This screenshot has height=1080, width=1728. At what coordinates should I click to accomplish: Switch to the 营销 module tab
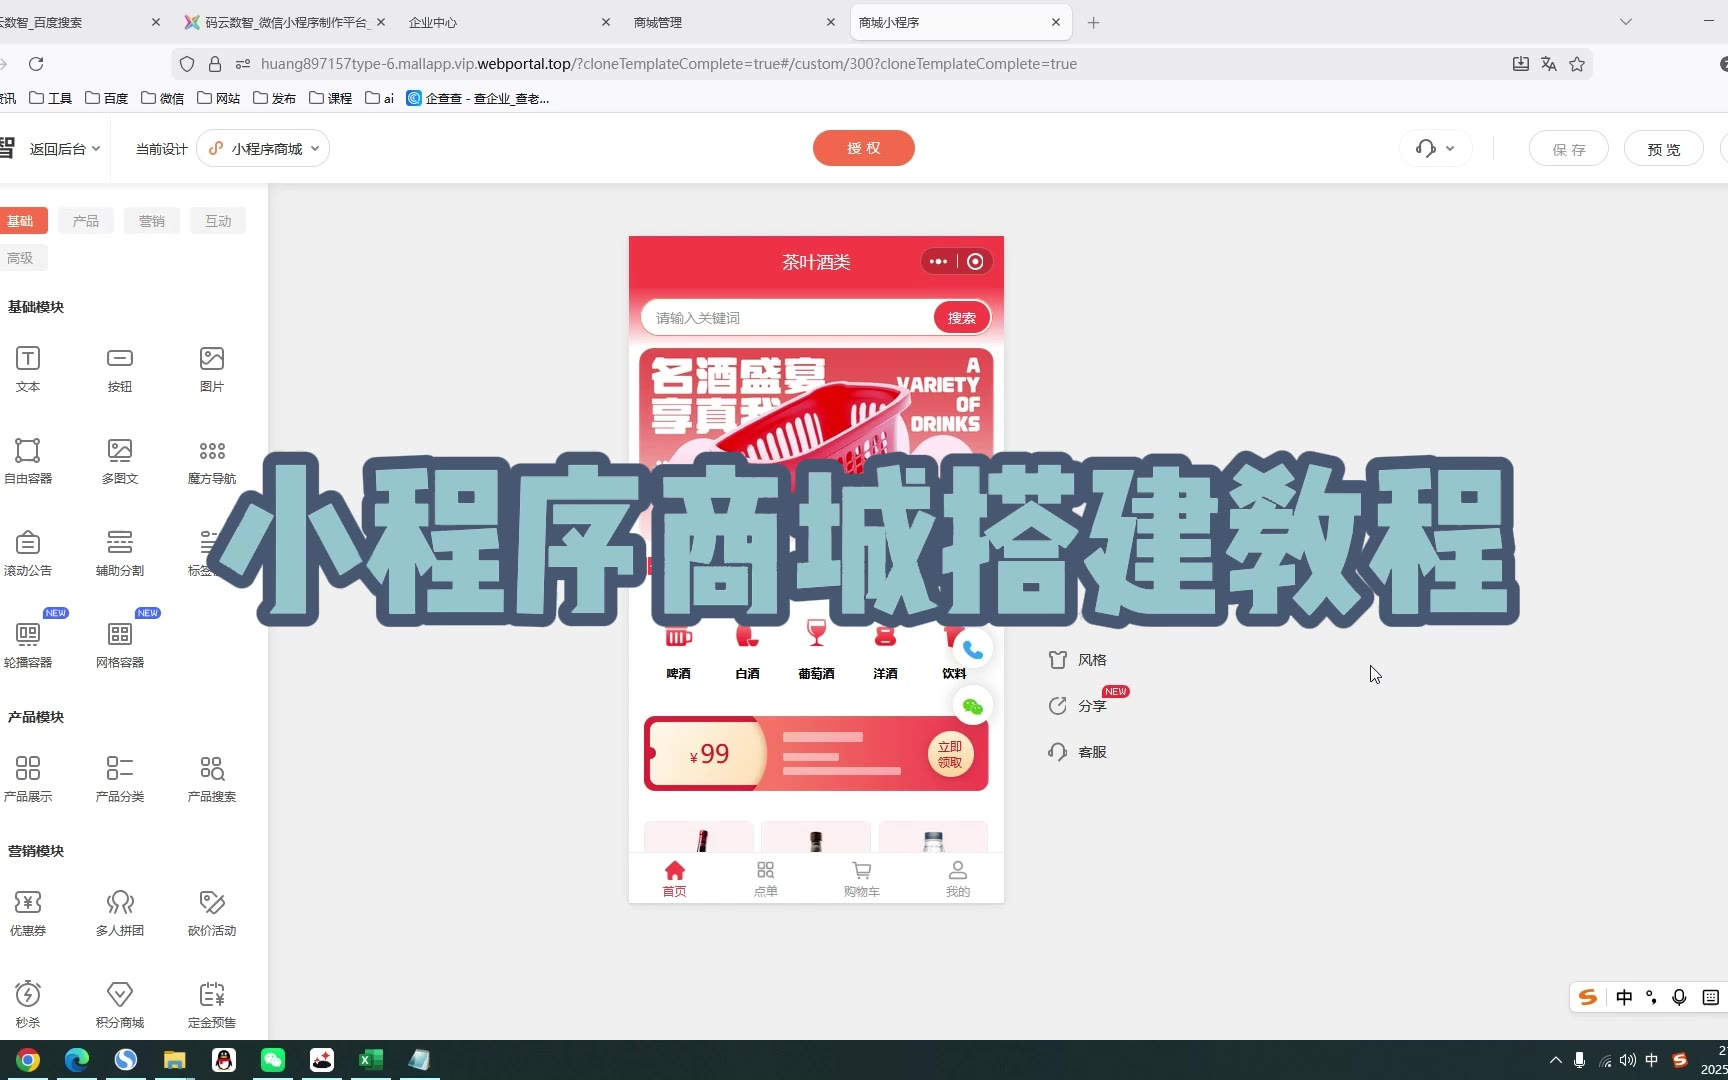coord(152,221)
